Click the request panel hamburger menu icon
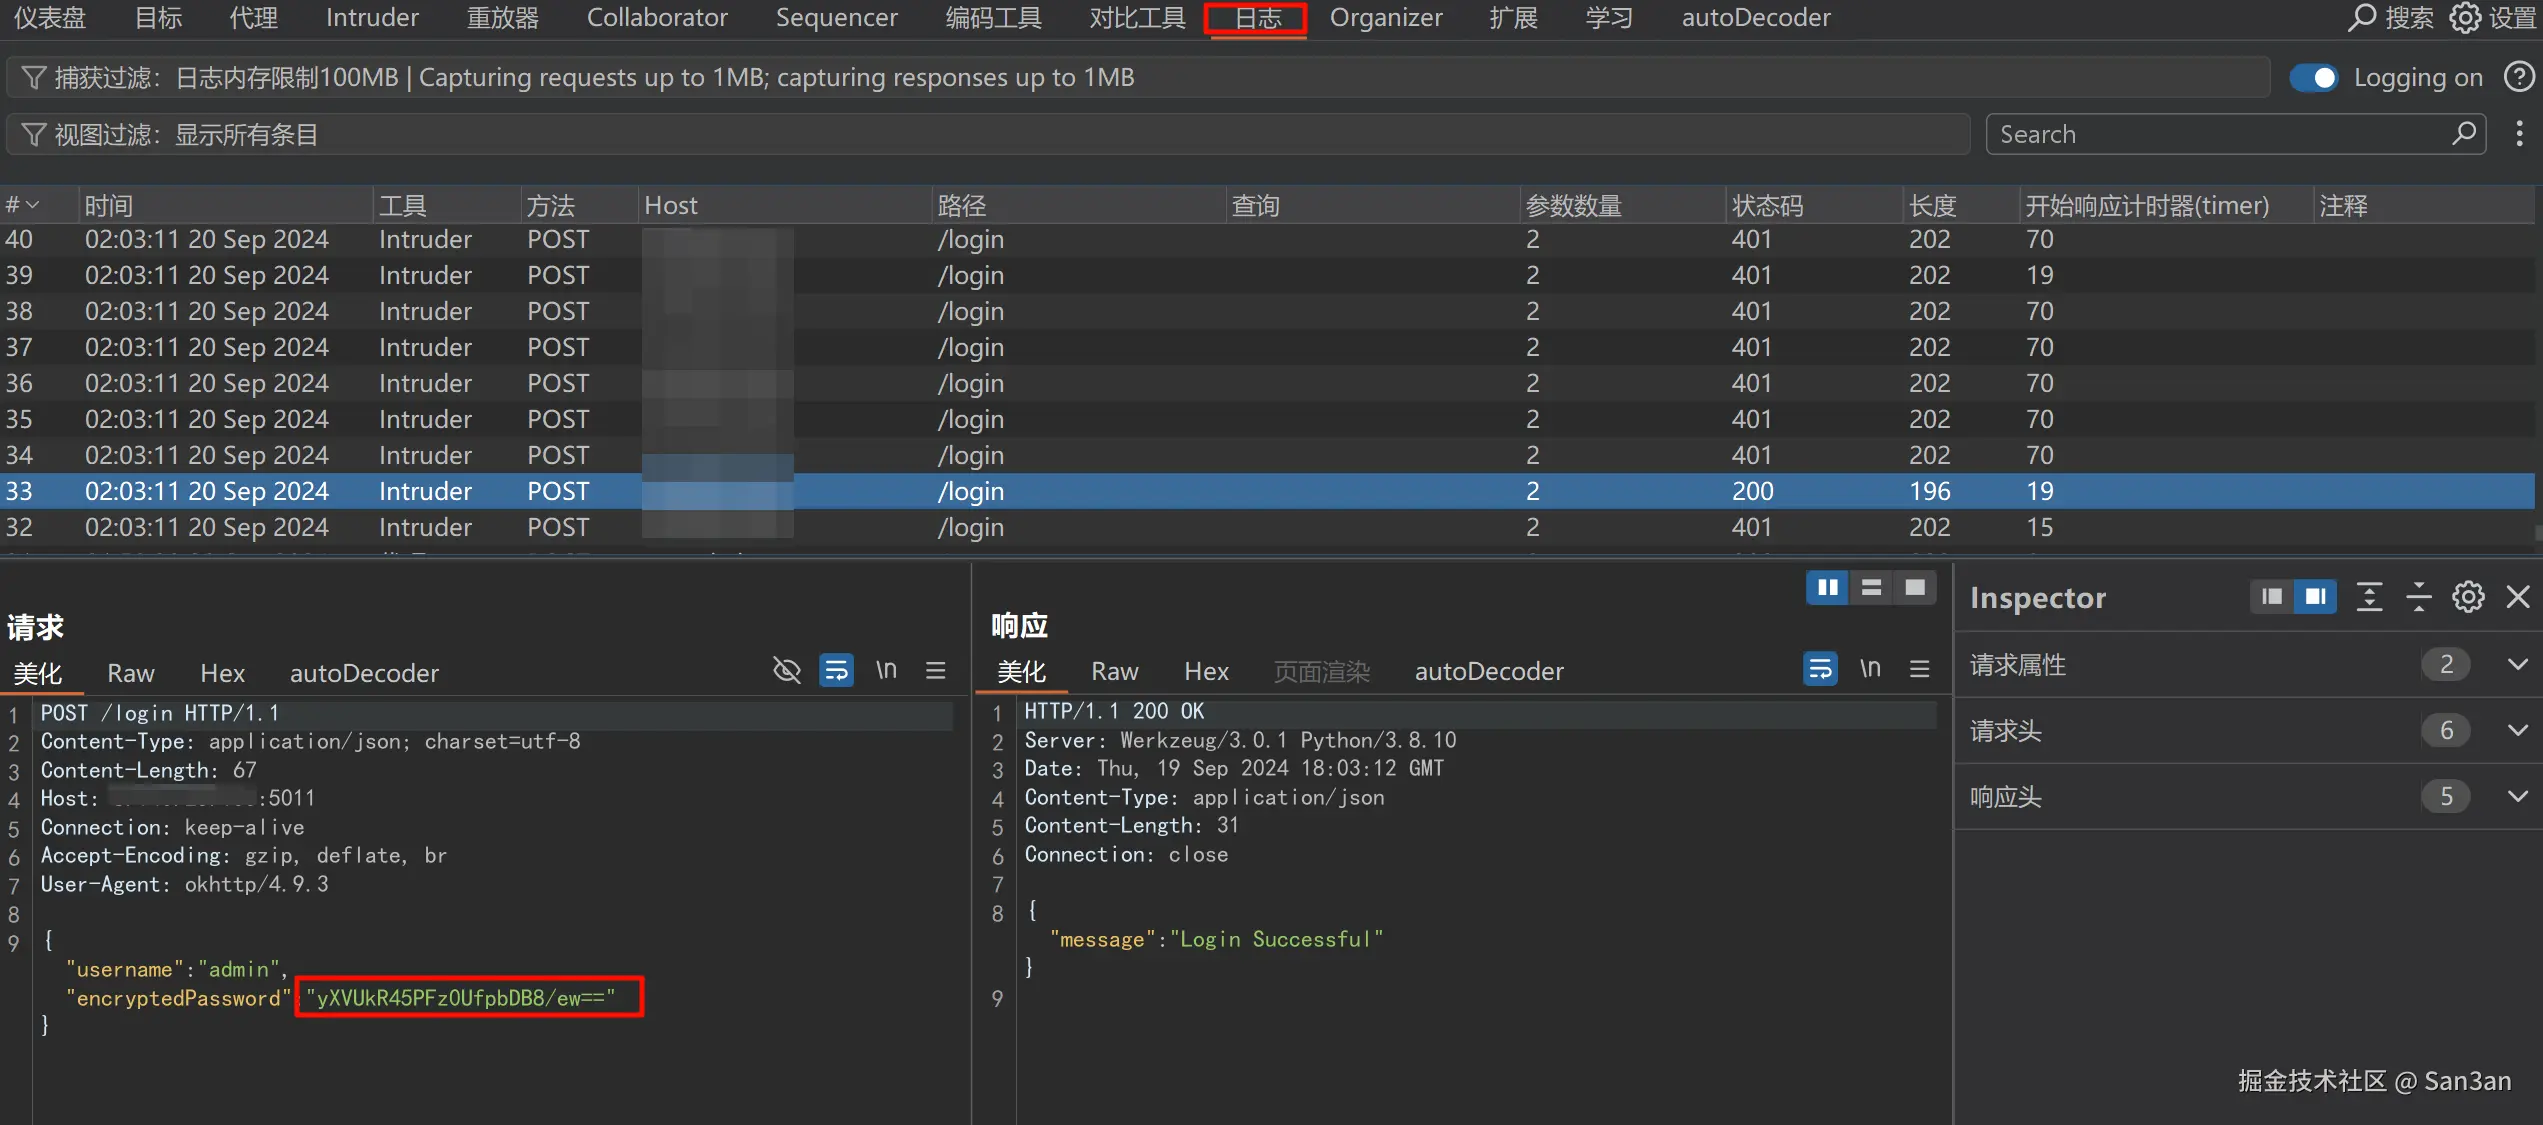This screenshot has width=2543, height=1125. [x=936, y=671]
